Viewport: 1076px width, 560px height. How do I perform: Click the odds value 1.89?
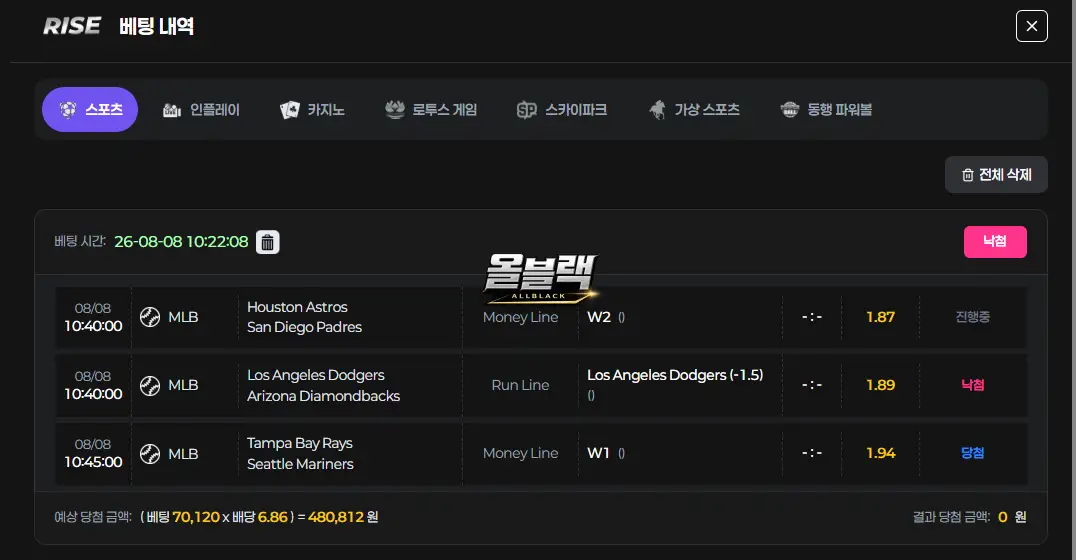coord(880,385)
